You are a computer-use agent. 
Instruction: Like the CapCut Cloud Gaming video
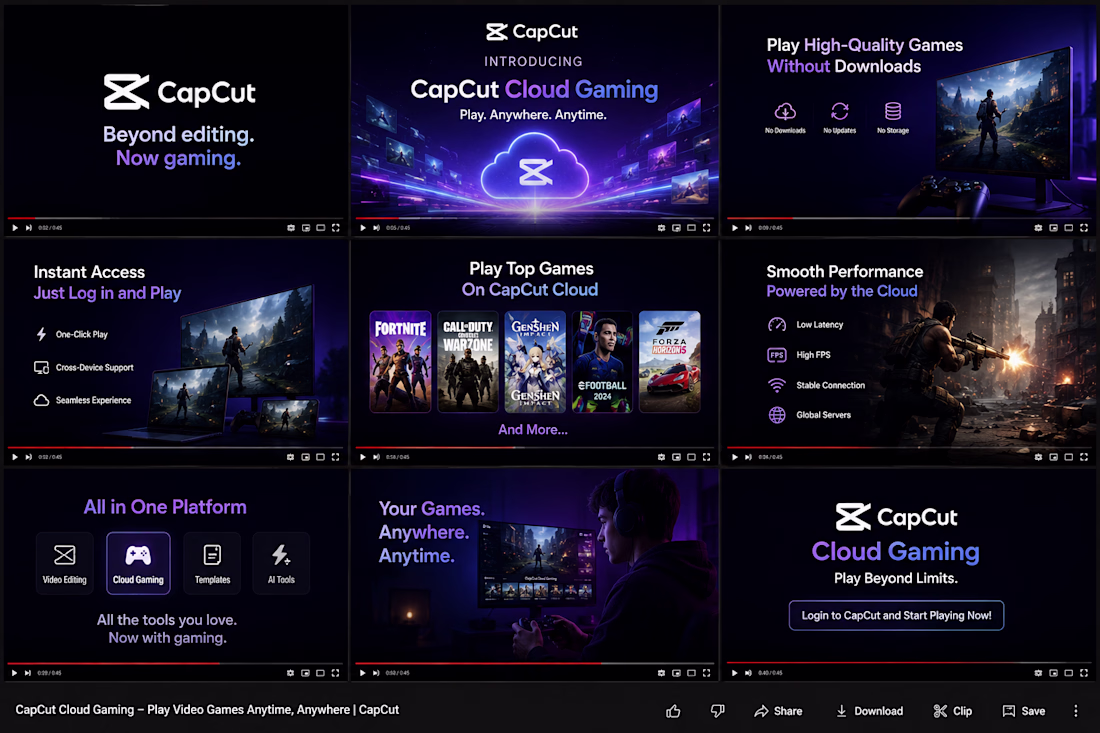(673, 711)
